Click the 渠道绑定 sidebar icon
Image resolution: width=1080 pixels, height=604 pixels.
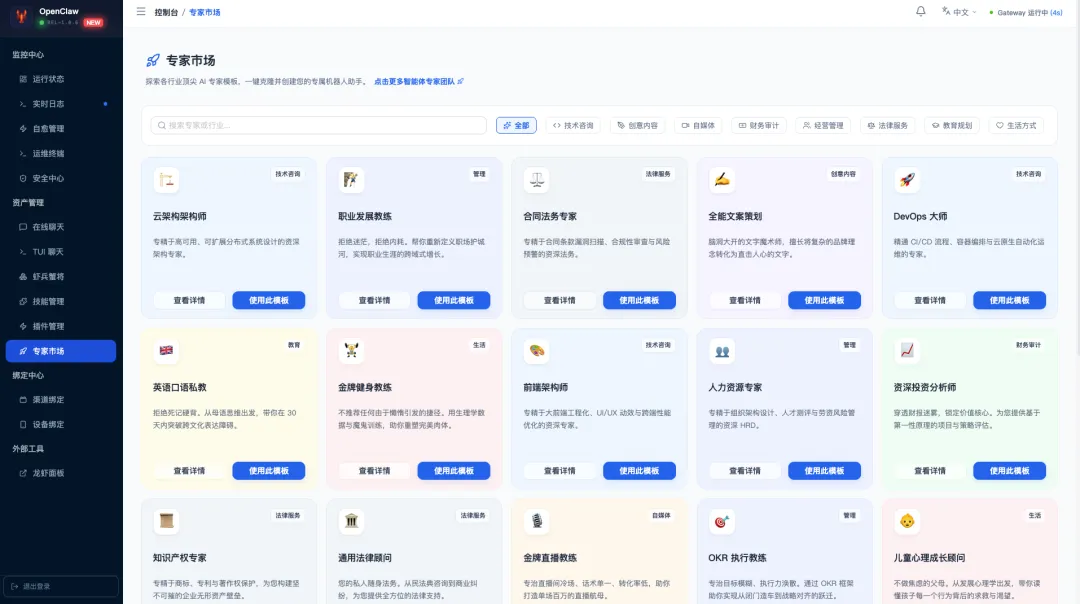pos(23,399)
